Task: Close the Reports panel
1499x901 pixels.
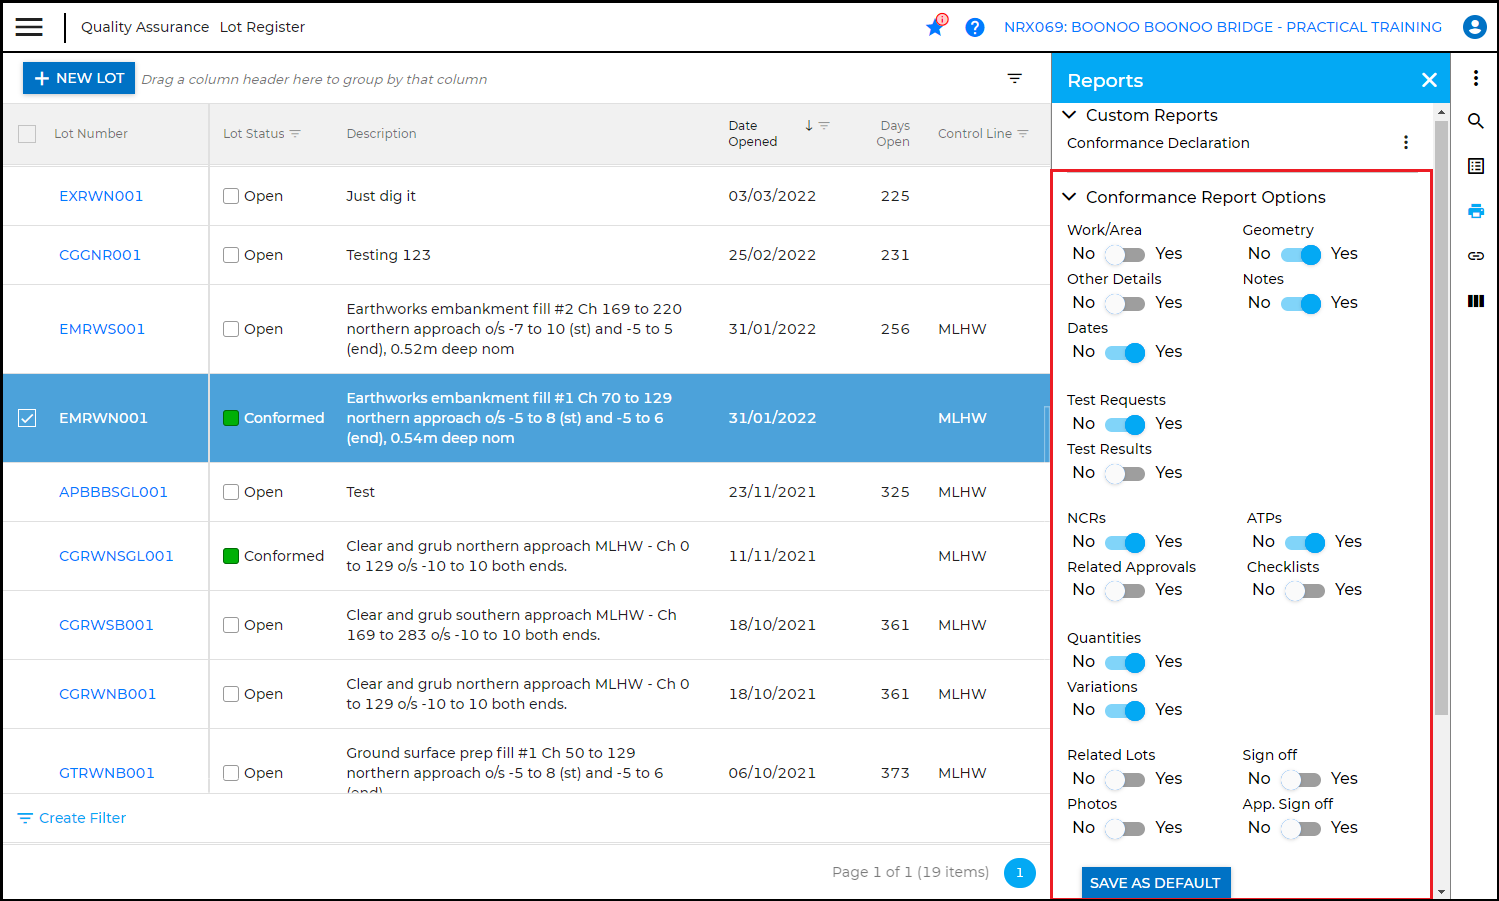Action: click(1429, 80)
